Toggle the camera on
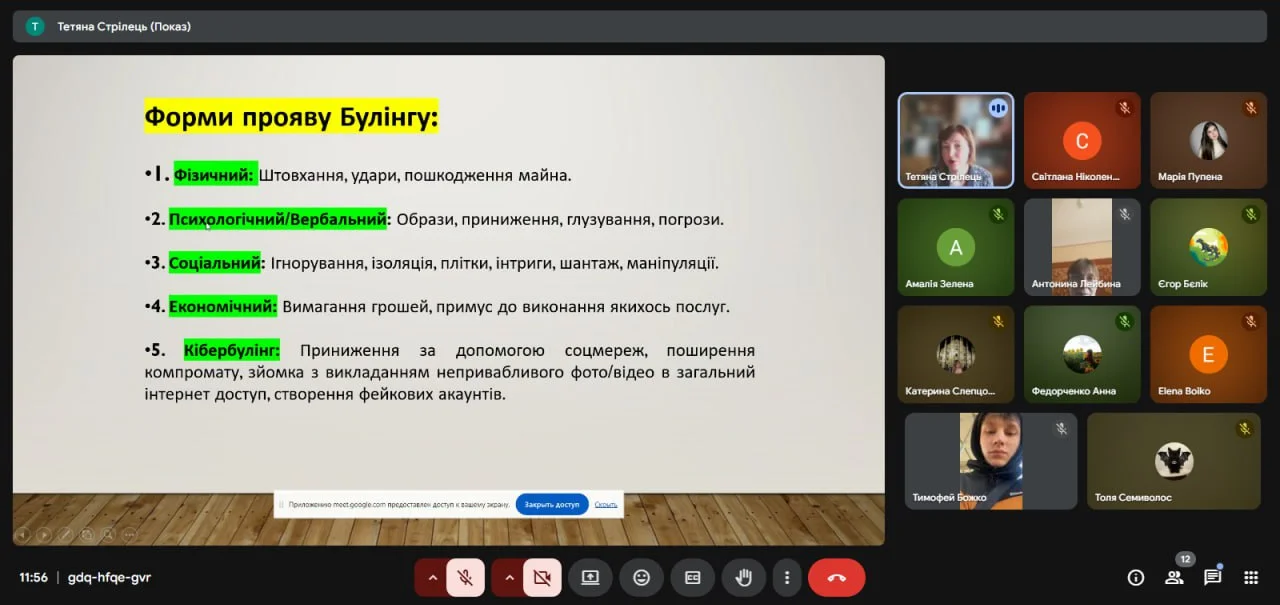The height and width of the screenshot is (605, 1280). (542, 577)
